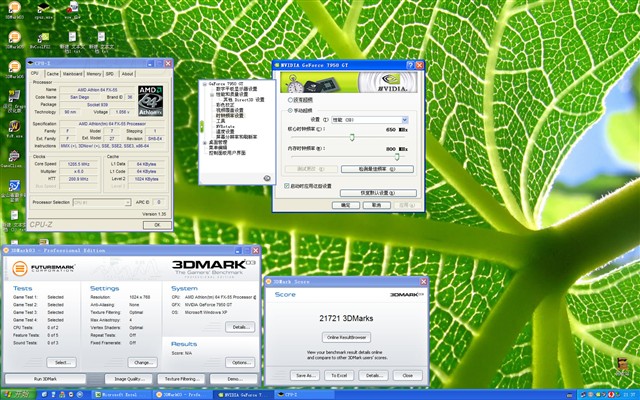Select the clock frequency settings (时钟频率设置) tree item
The image size is (640, 400).
point(229,116)
